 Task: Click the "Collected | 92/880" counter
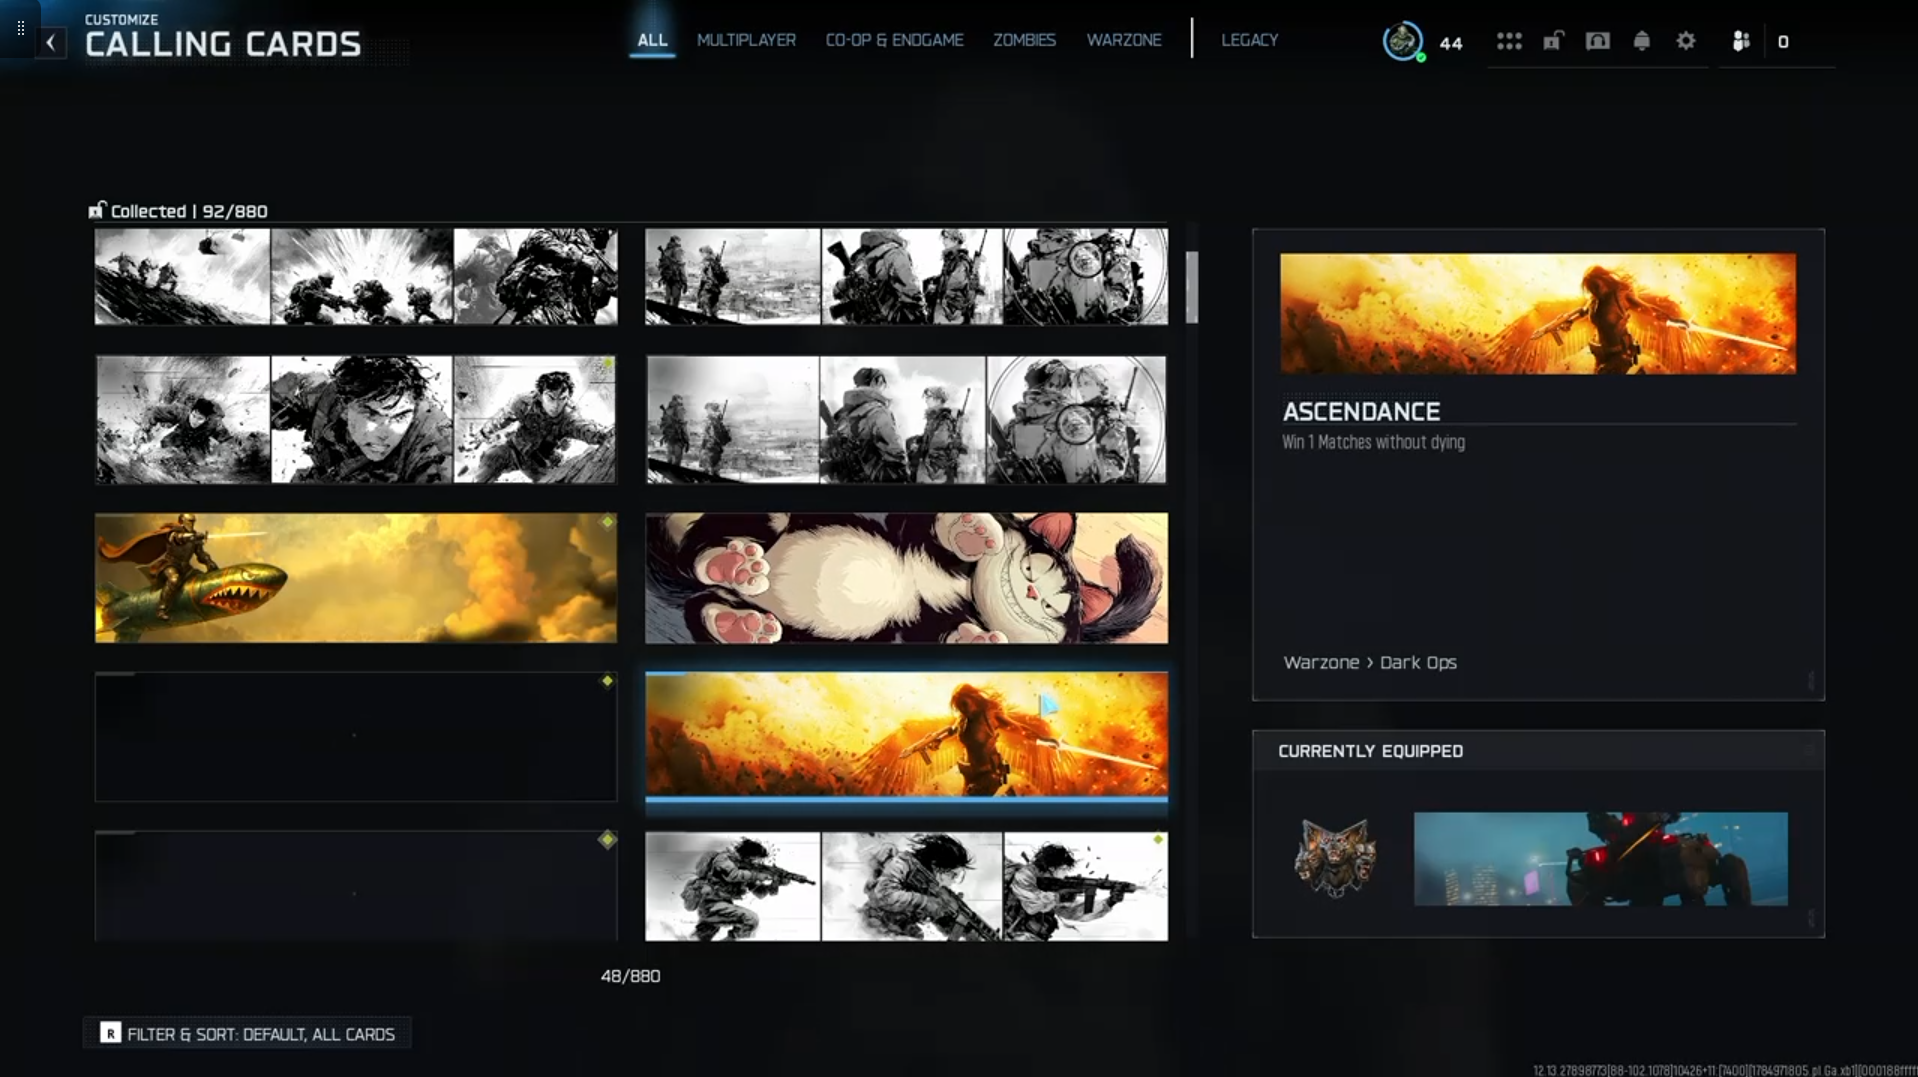point(189,211)
